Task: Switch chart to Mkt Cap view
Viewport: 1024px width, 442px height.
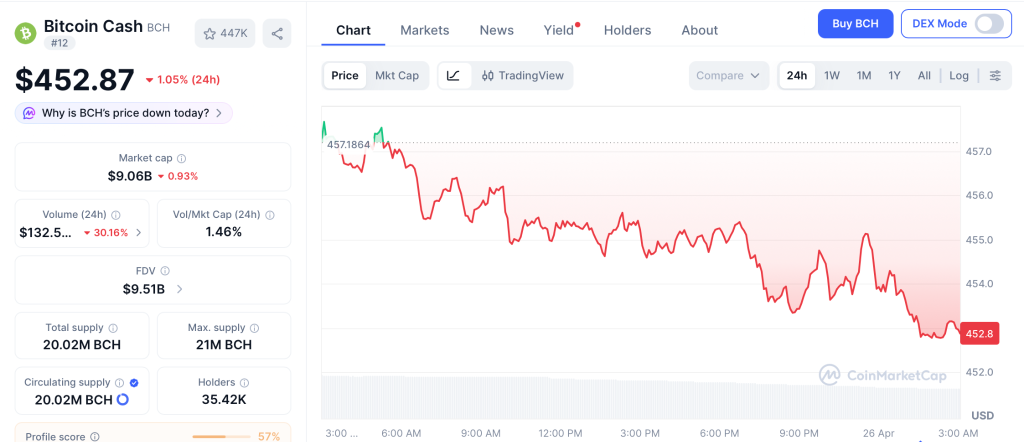Action: pyautogui.click(x=397, y=76)
